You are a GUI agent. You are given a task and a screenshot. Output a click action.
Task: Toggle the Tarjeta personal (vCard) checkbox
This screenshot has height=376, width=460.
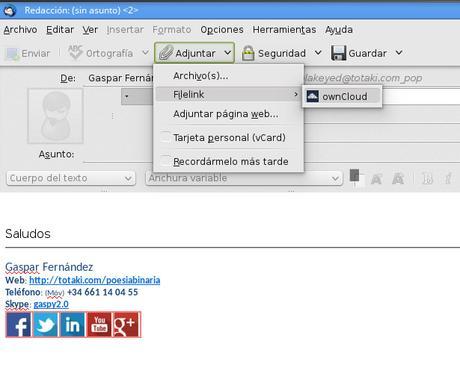pos(165,137)
